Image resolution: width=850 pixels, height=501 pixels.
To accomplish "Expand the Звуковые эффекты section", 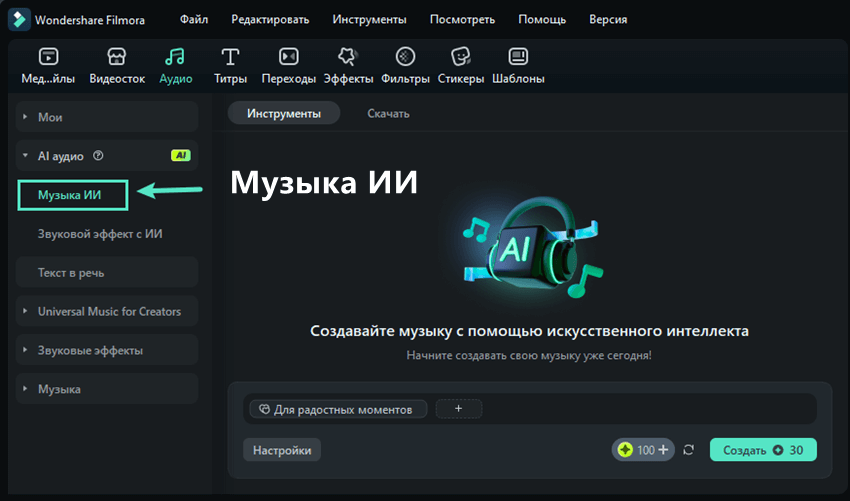I will pos(107,350).
